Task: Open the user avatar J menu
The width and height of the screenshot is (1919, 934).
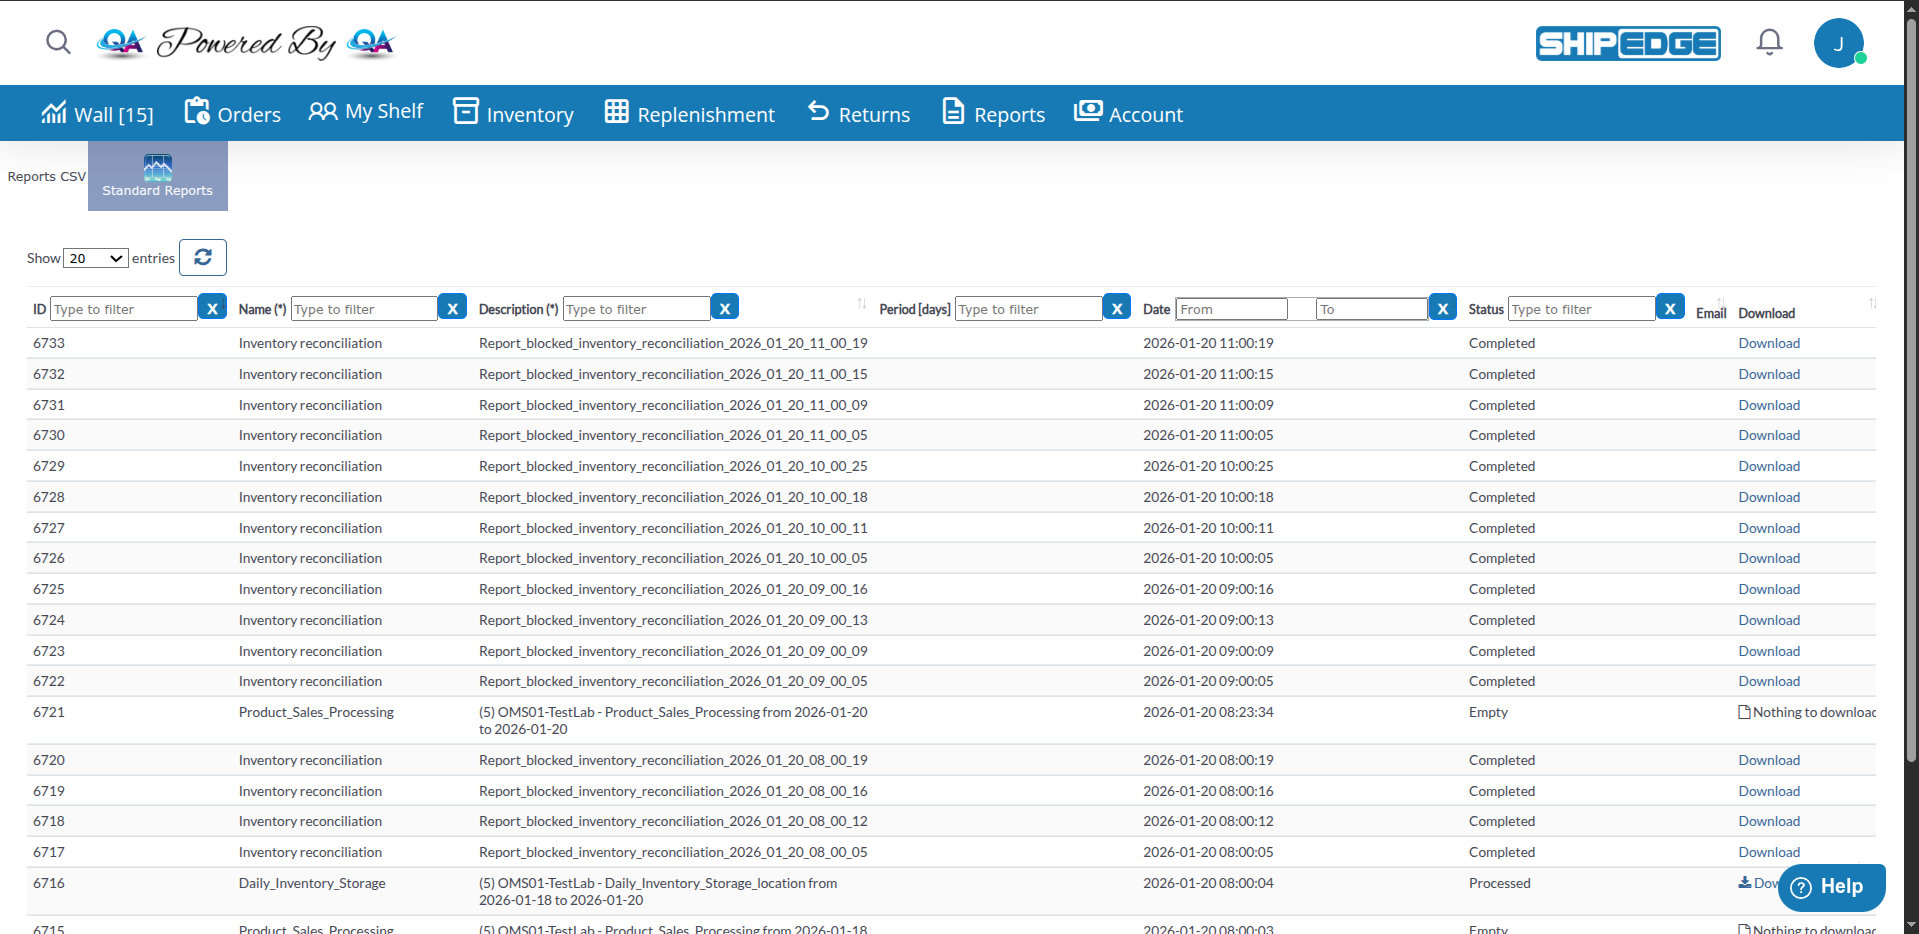Action: click(x=1838, y=44)
